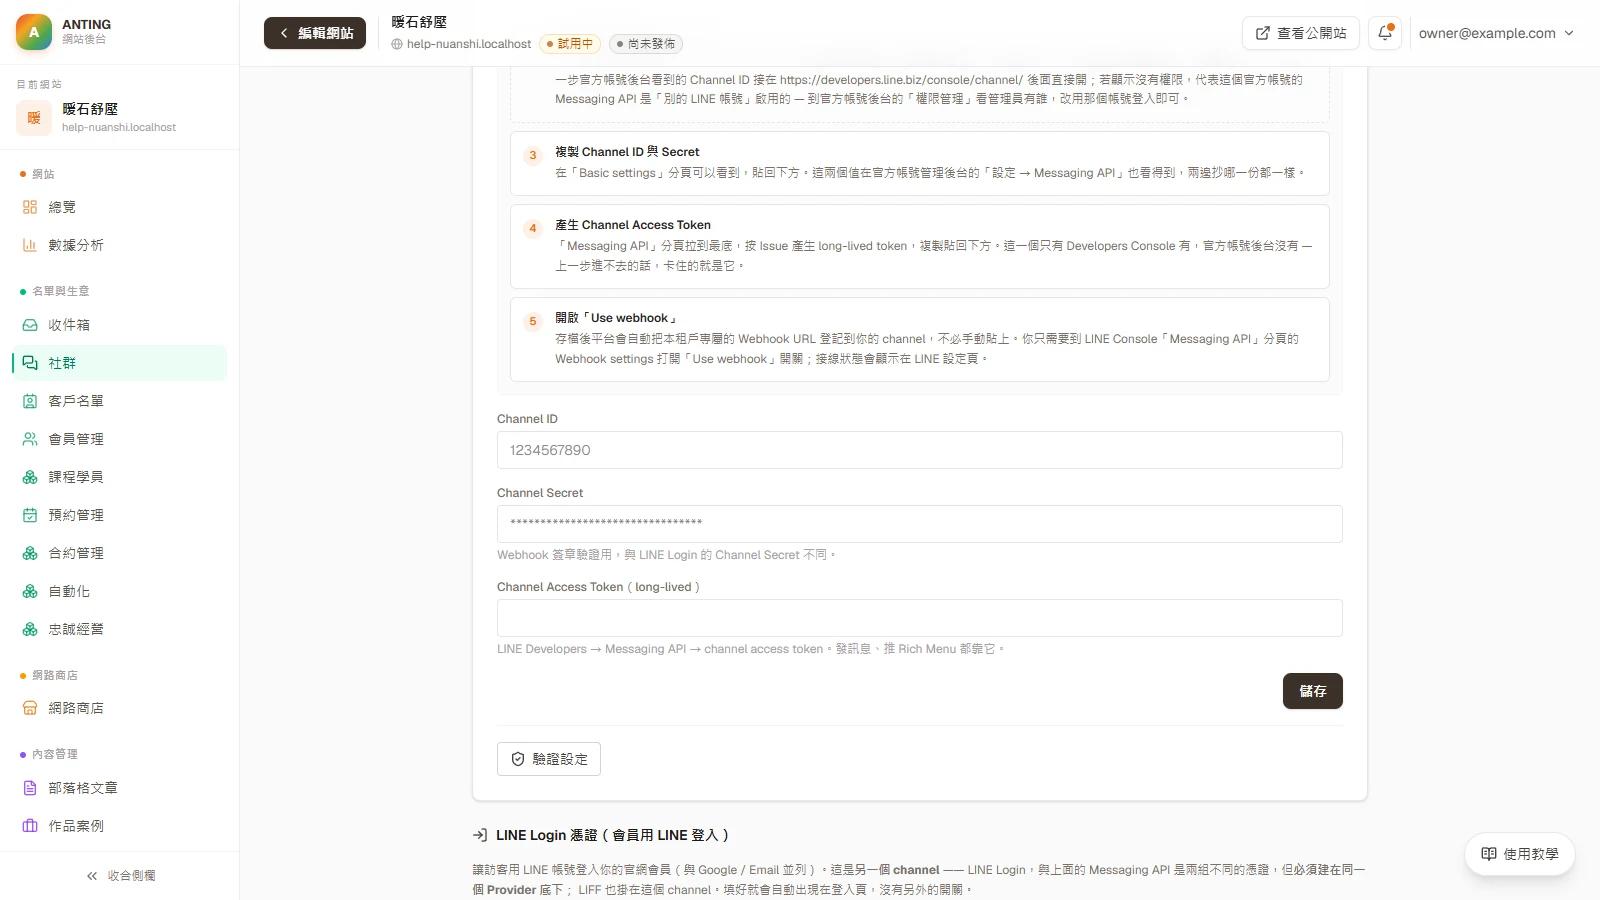
Task: Click the 名單與生意 section label
Action: [x=61, y=292]
